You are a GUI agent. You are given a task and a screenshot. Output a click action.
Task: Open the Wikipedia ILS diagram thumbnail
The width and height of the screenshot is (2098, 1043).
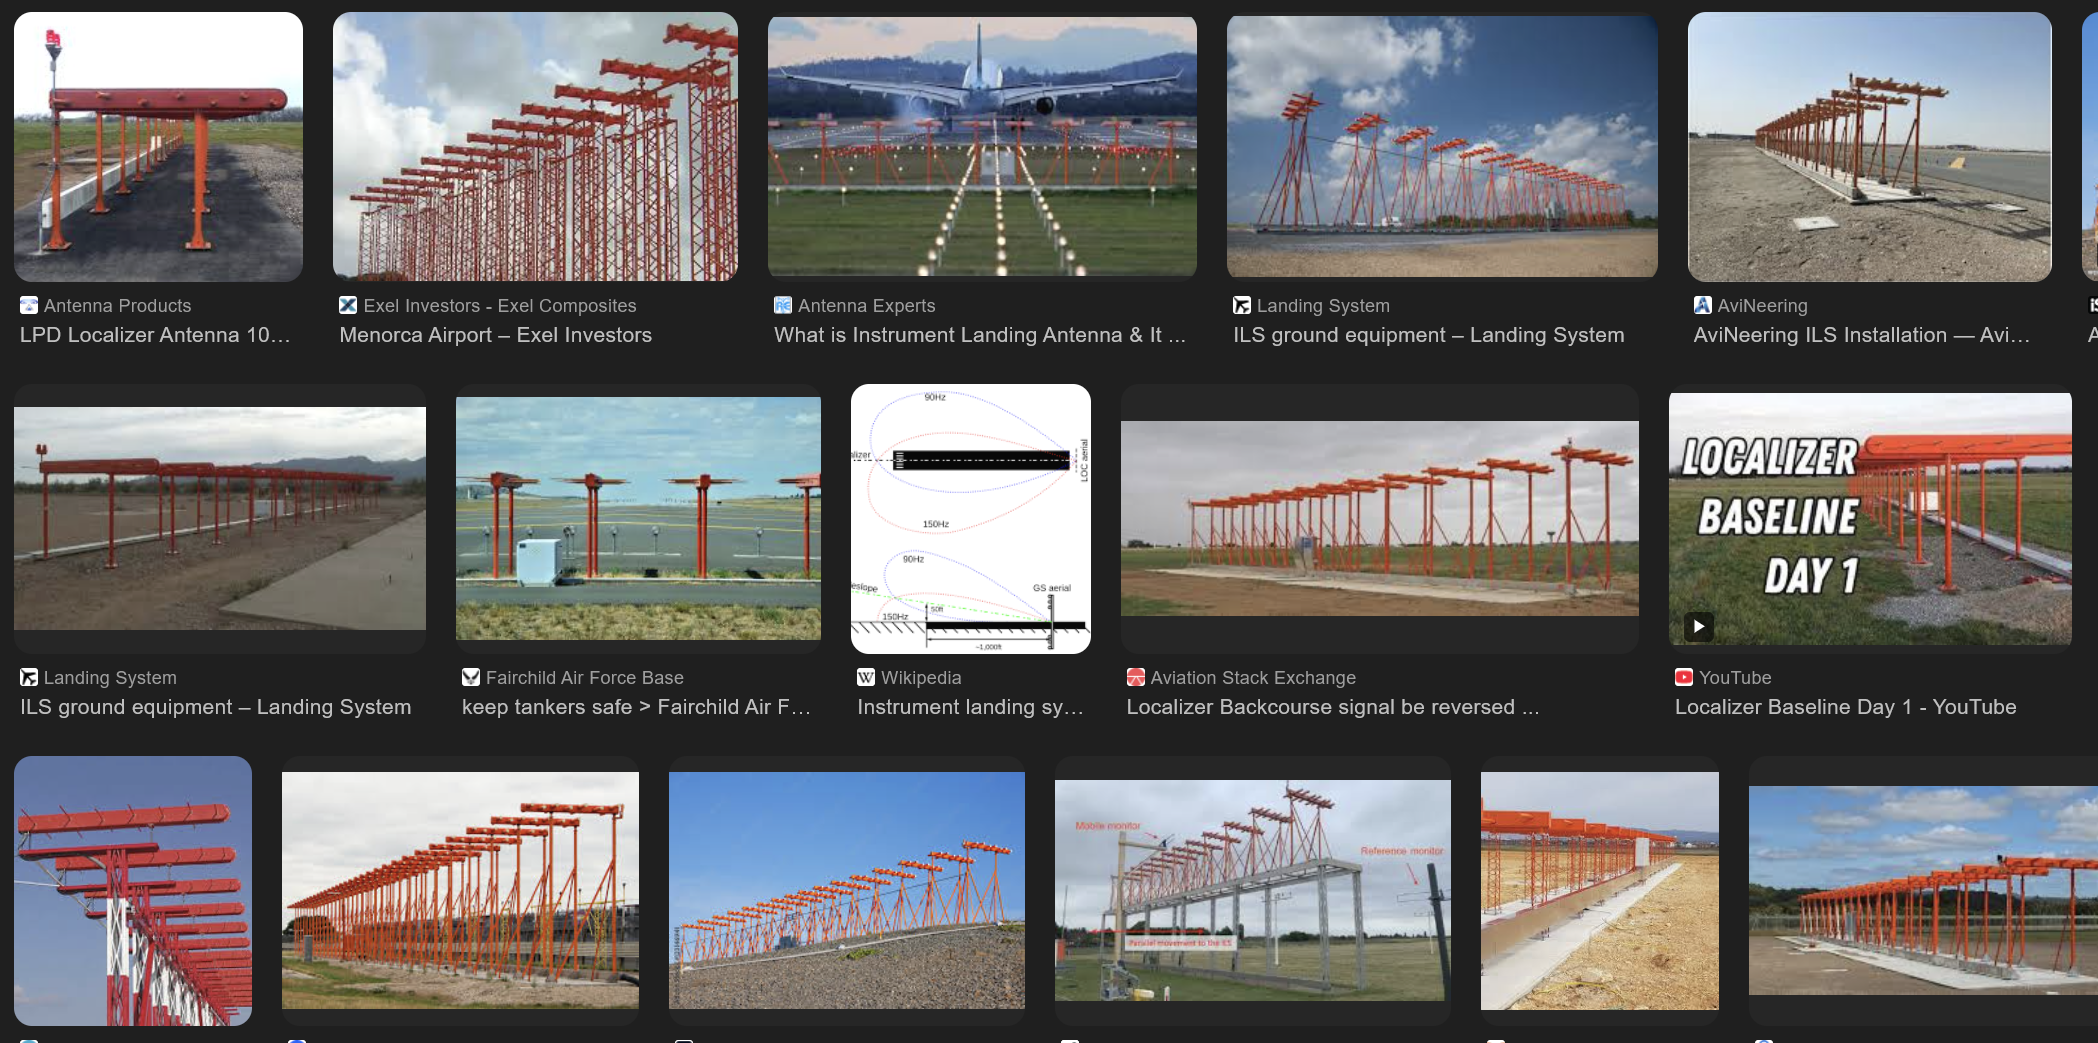tap(971, 519)
